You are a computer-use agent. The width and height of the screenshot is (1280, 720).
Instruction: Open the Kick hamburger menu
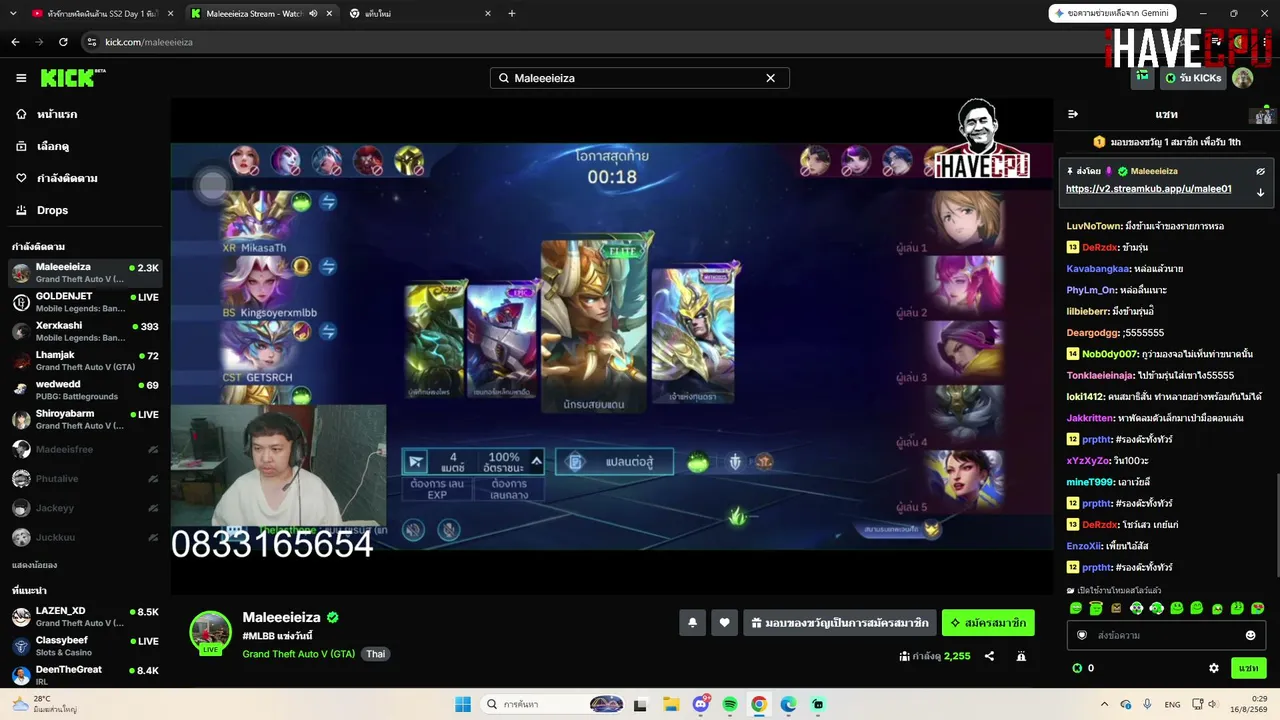point(21,78)
